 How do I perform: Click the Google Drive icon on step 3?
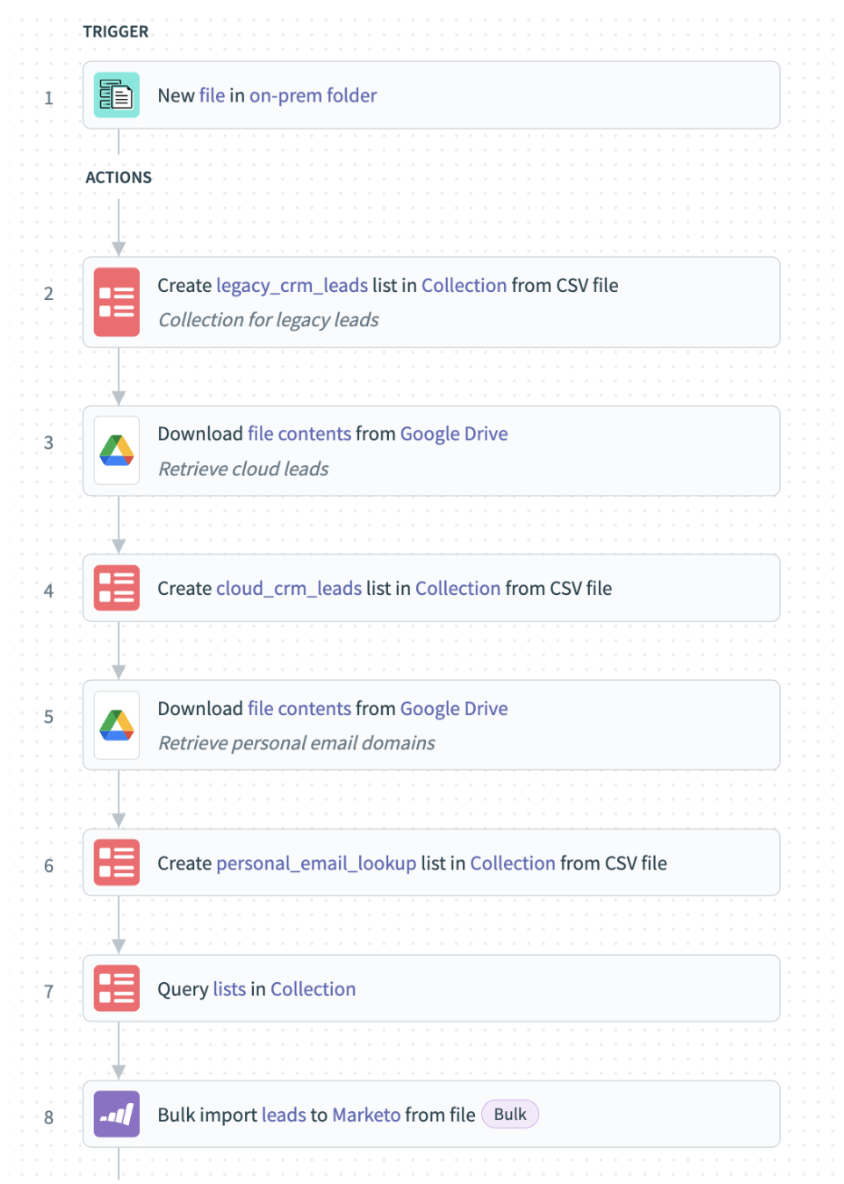click(116, 450)
